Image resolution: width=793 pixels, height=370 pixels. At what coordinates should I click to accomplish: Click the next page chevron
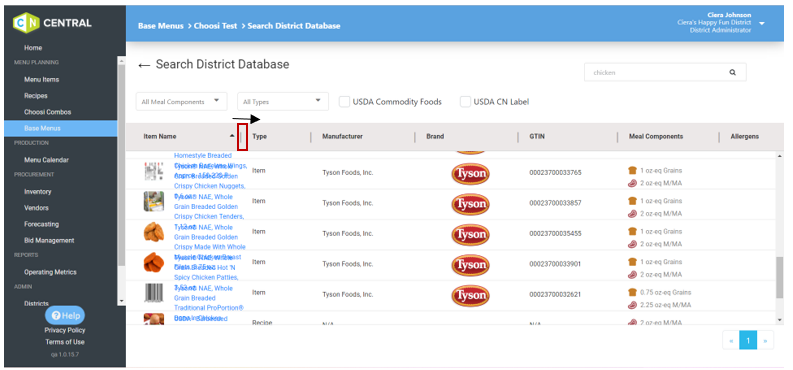point(765,341)
